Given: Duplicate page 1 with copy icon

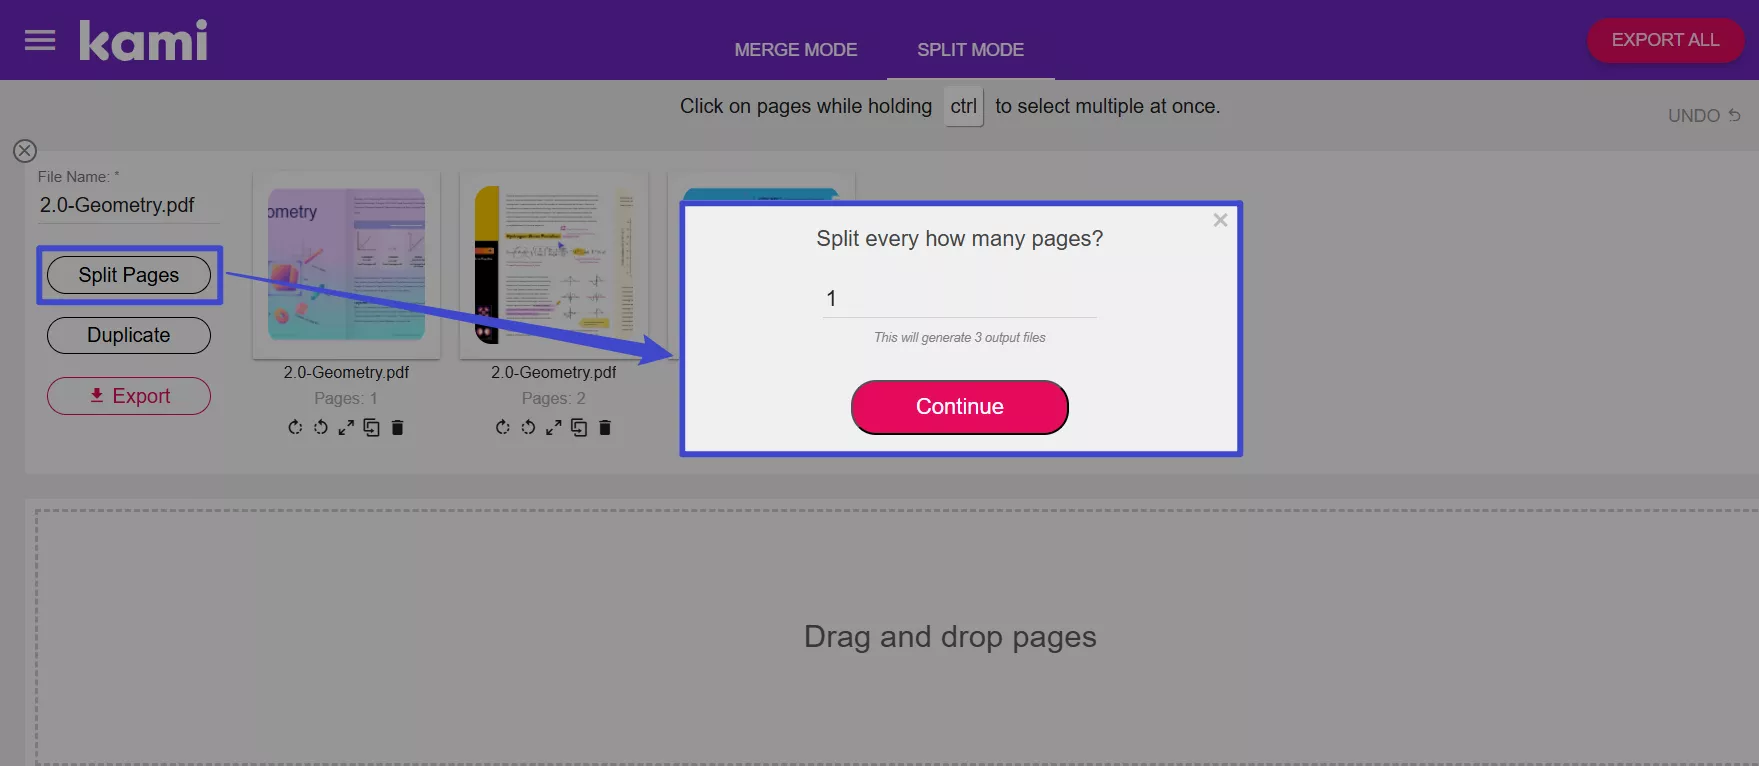Looking at the screenshot, I should (372, 427).
